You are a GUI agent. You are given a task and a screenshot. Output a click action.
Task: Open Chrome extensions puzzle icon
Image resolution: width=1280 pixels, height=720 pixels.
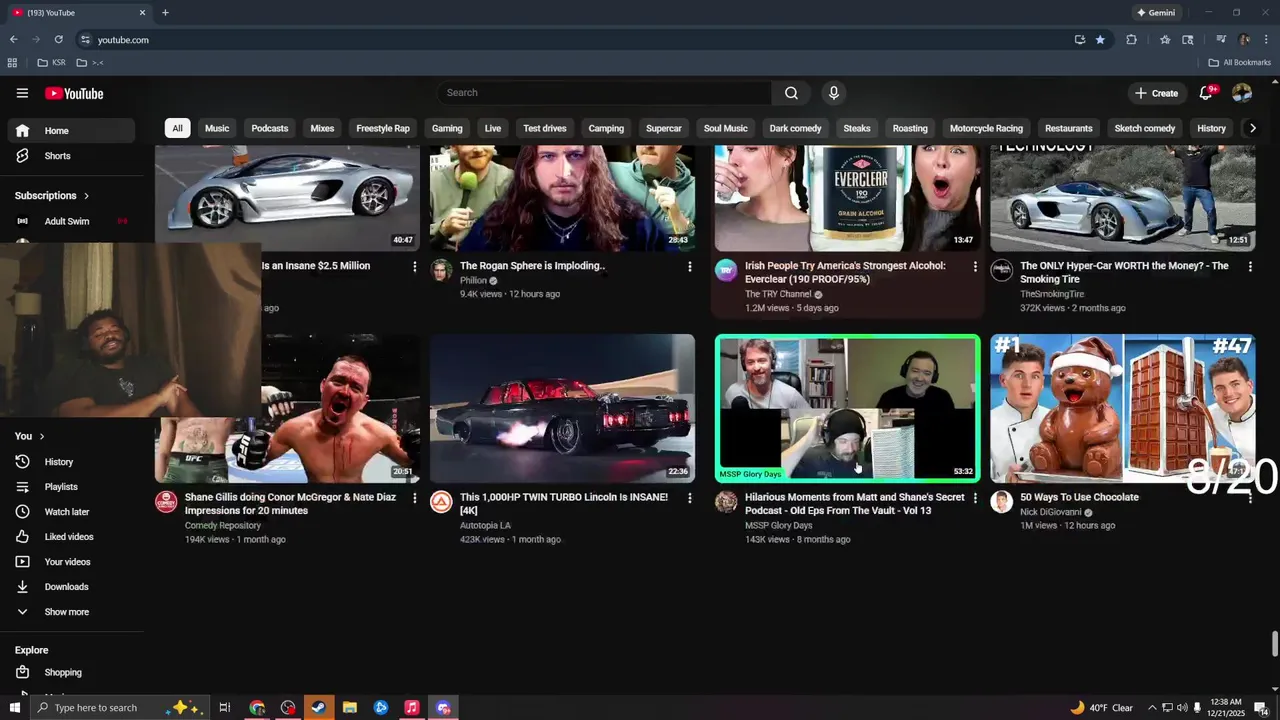click(x=1132, y=40)
